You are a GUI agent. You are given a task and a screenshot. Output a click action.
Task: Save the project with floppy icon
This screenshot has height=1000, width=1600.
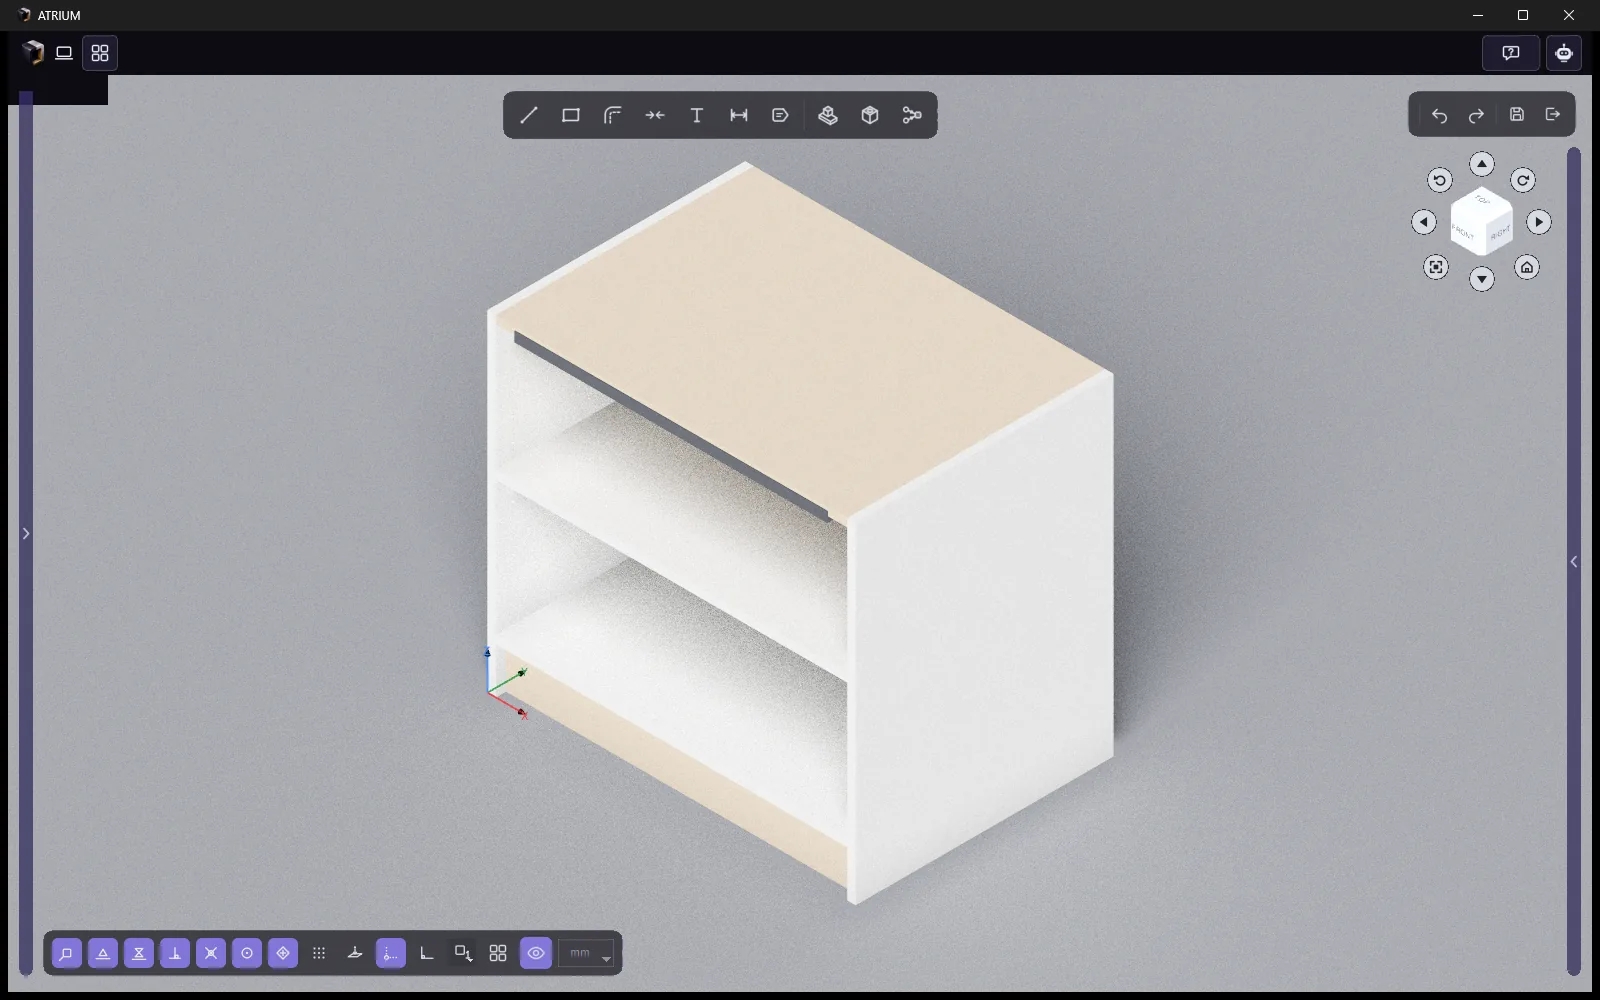[x=1517, y=114]
